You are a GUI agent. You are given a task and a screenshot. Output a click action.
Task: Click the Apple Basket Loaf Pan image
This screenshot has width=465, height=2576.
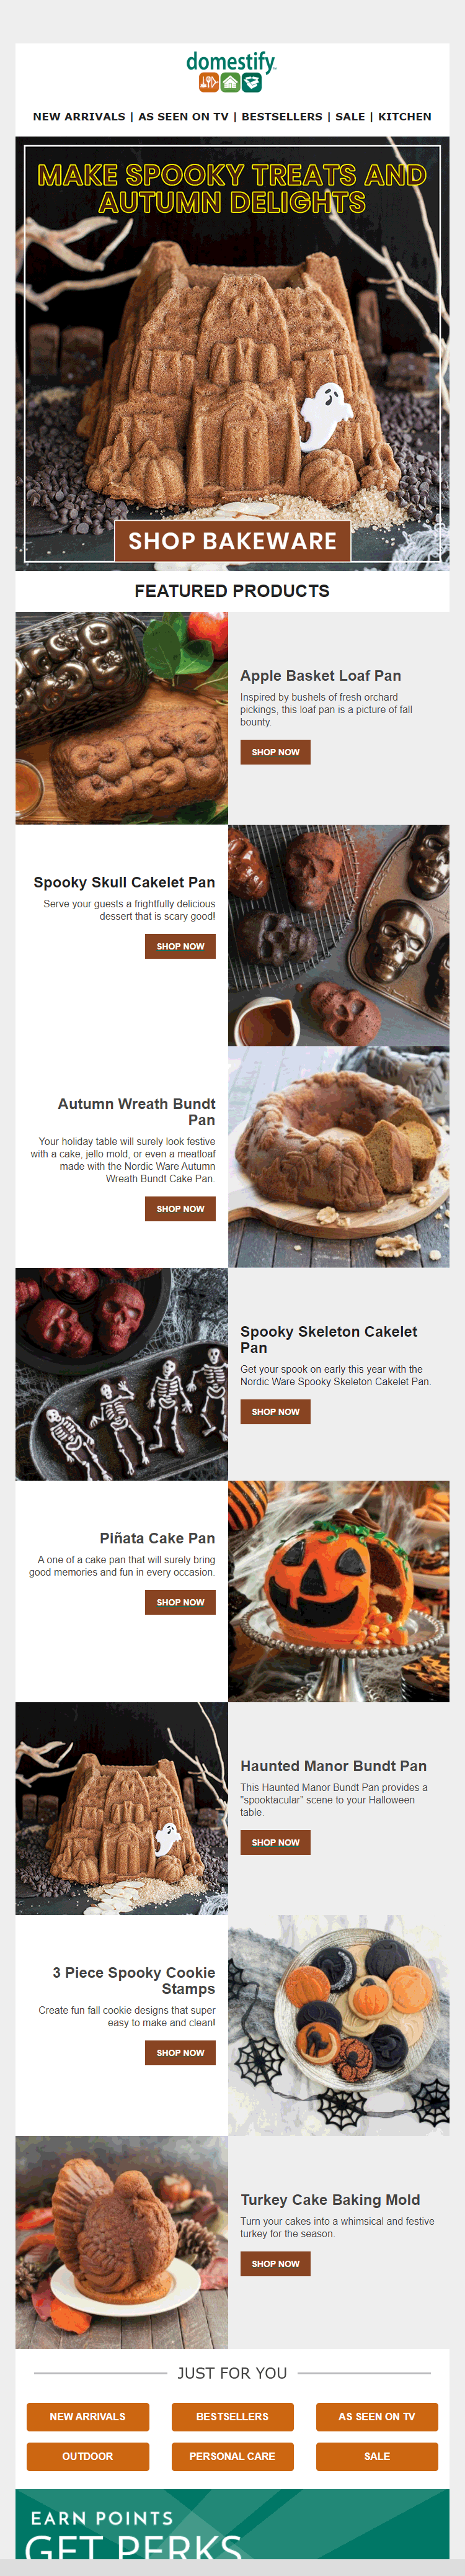121,718
